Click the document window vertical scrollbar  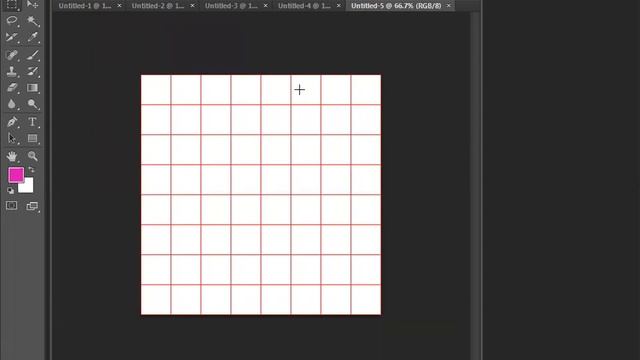click(475, 186)
